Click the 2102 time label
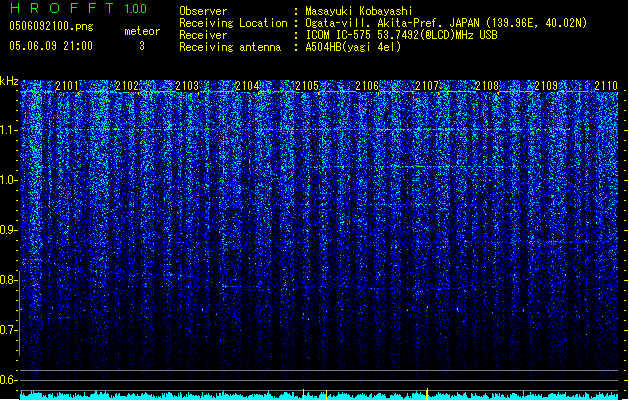629x400 pixels. [x=127, y=86]
